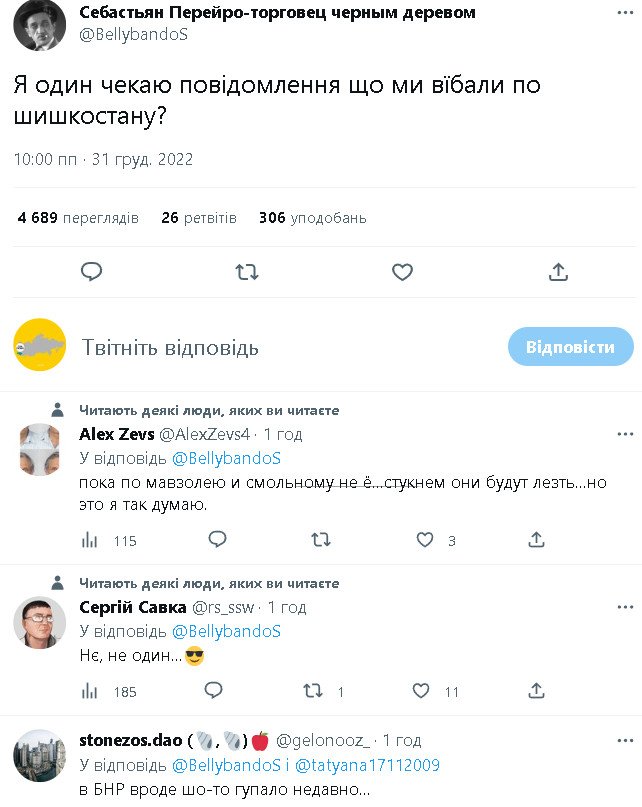Open Сергій Савка profile avatar

[x=40, y=623]
